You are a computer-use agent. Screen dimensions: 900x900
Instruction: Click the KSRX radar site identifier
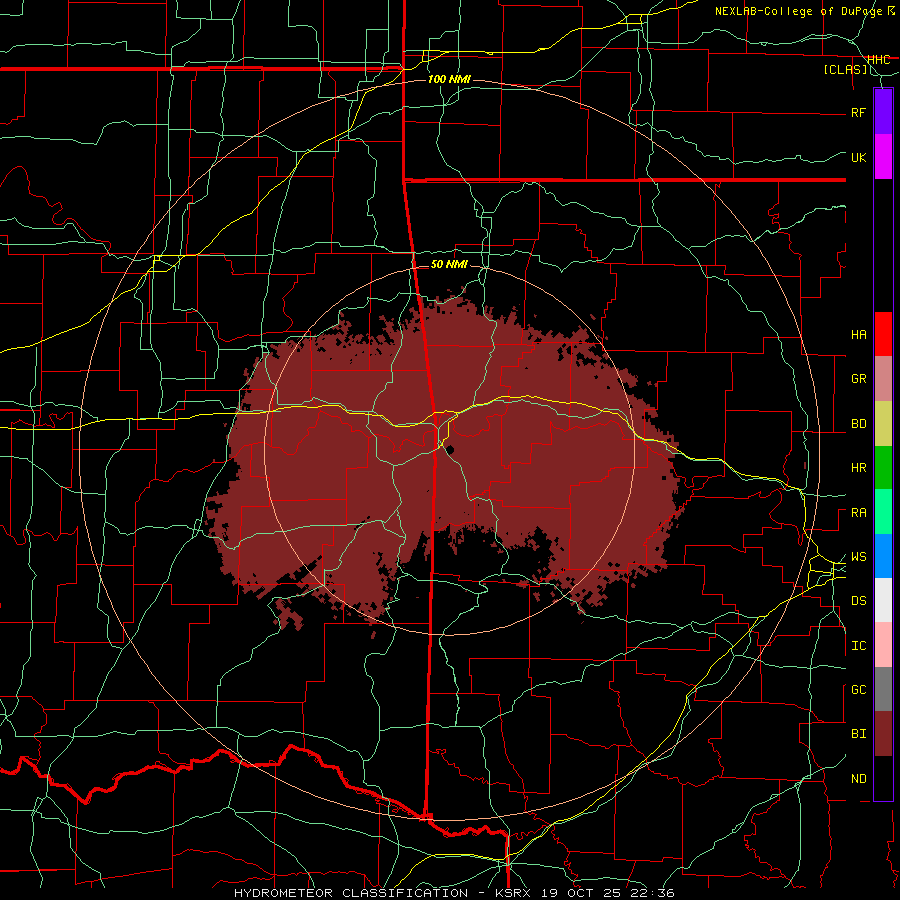point(513,893)
